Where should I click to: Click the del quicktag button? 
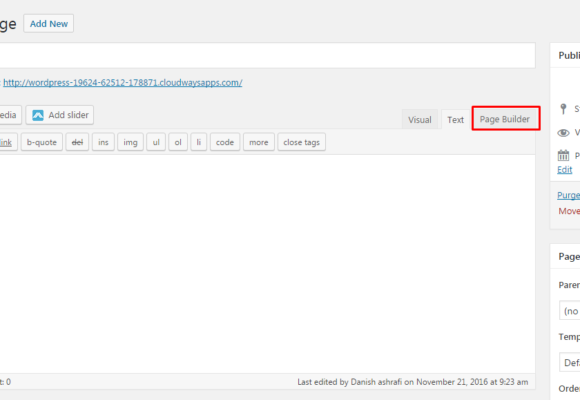[77, 142]
